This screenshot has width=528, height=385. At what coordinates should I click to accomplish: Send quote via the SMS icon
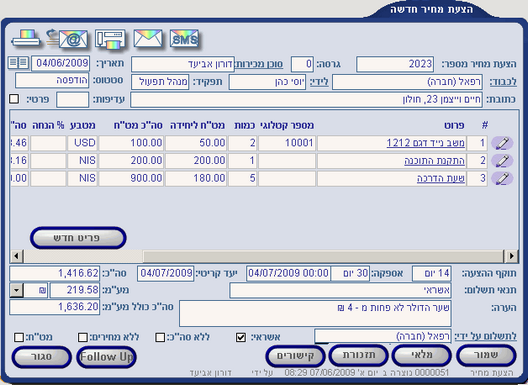(184, 39)
